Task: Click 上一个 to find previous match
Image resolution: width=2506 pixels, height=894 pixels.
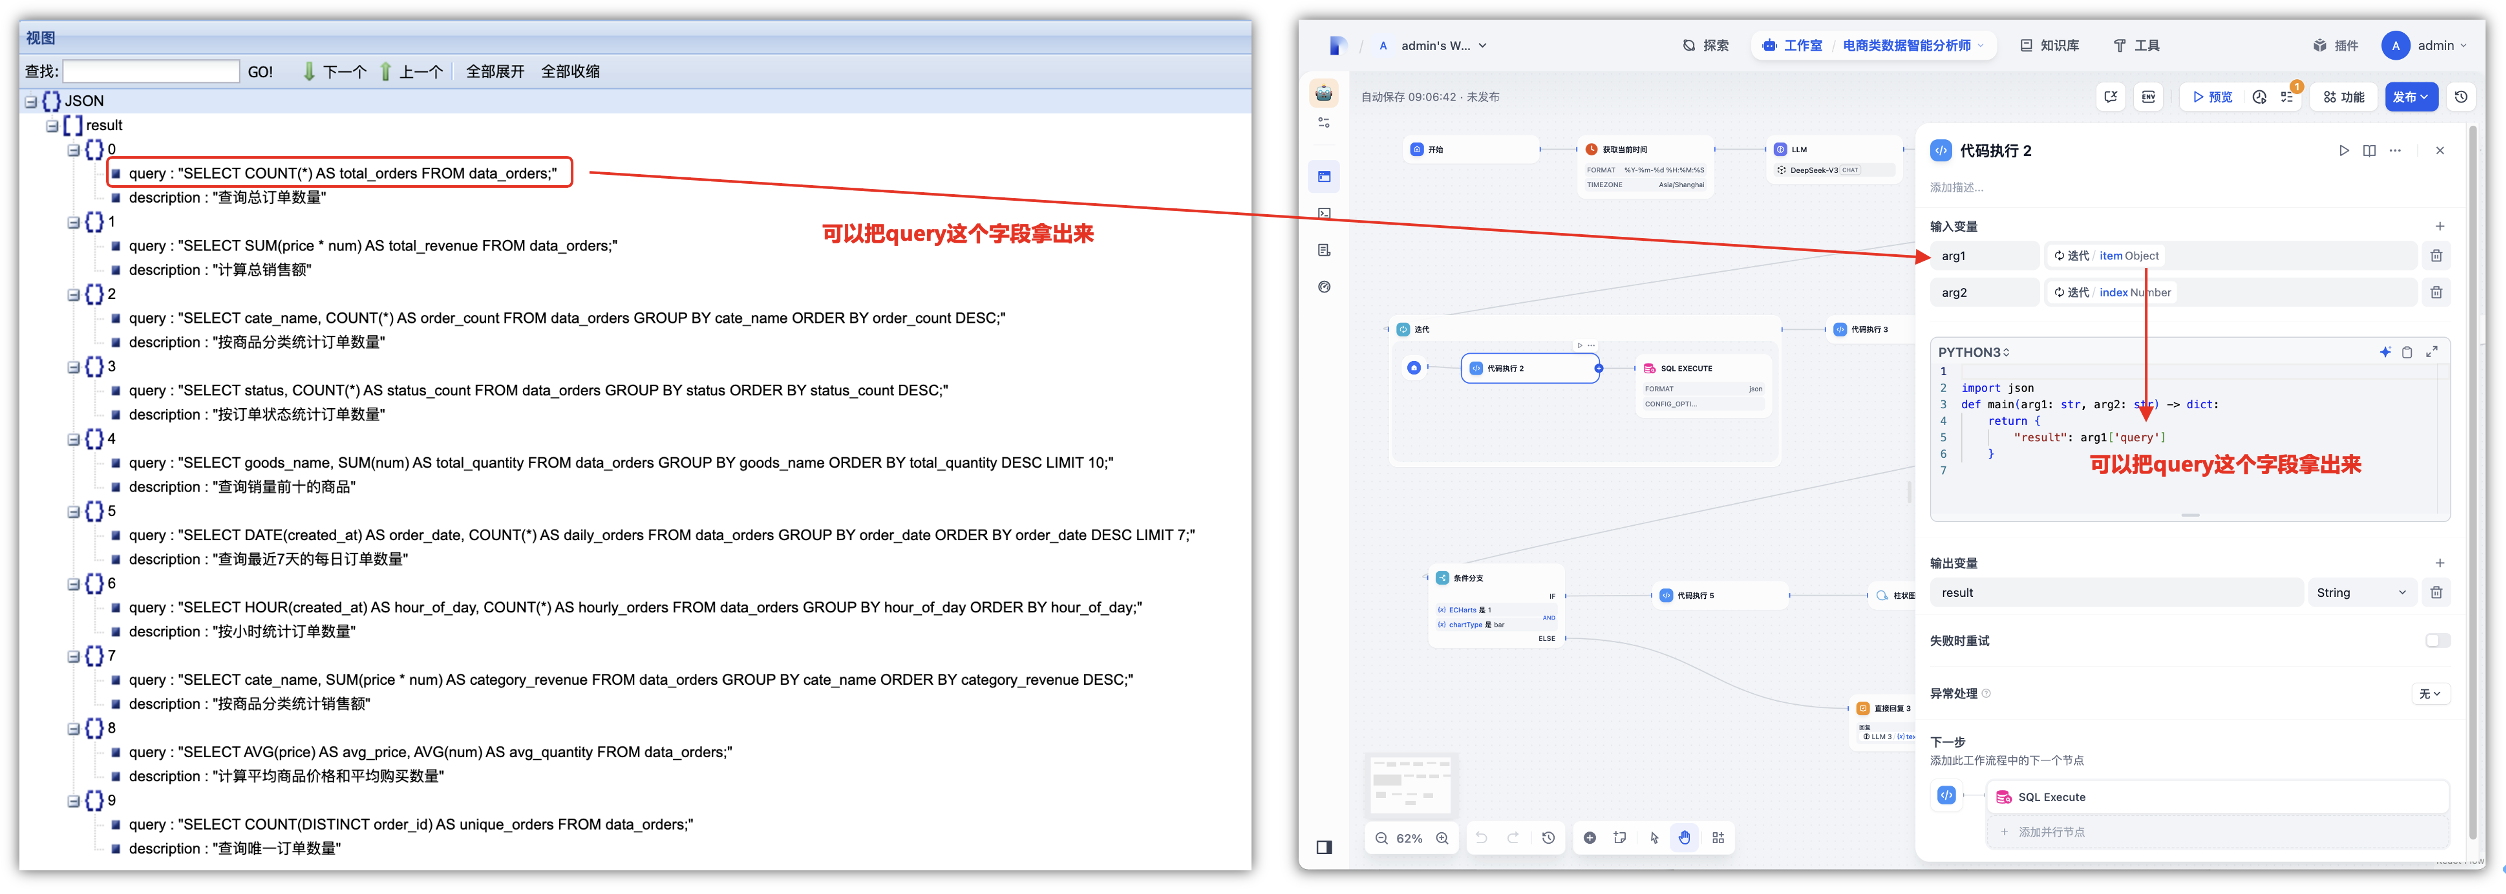Action: pos(411,72)
